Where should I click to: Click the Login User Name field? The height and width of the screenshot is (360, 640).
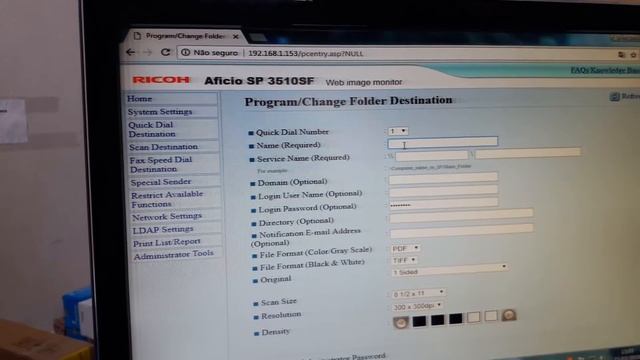pos(444,191)
